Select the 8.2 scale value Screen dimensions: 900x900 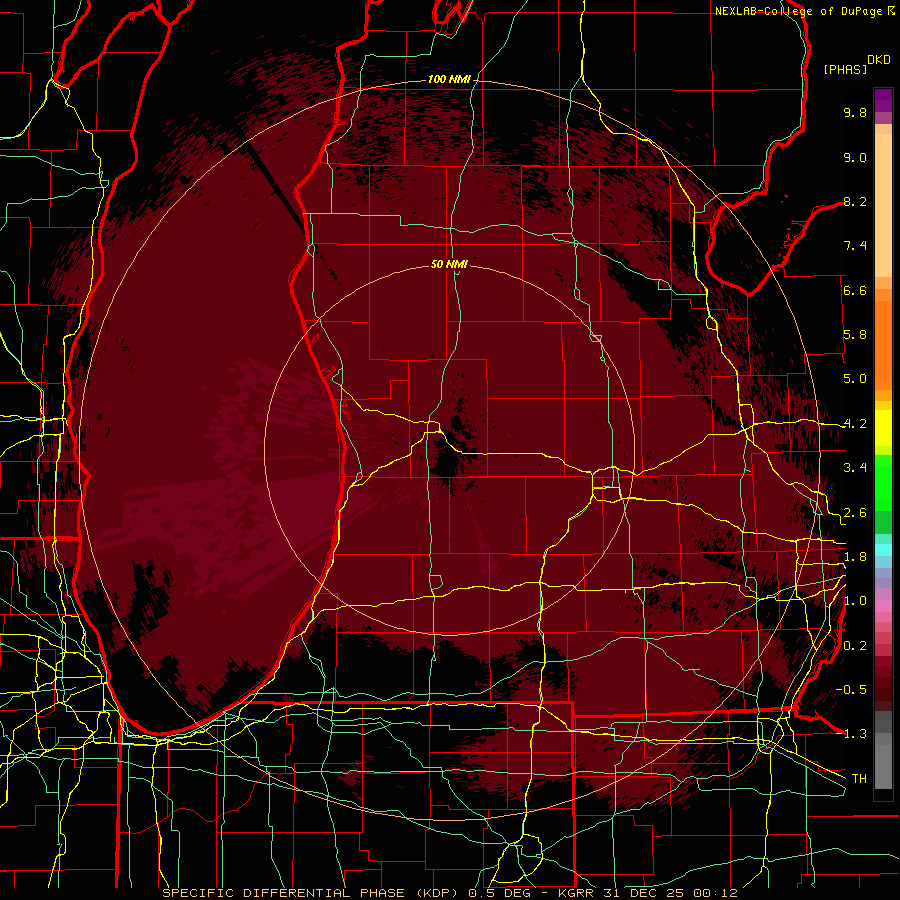point(855,201)
